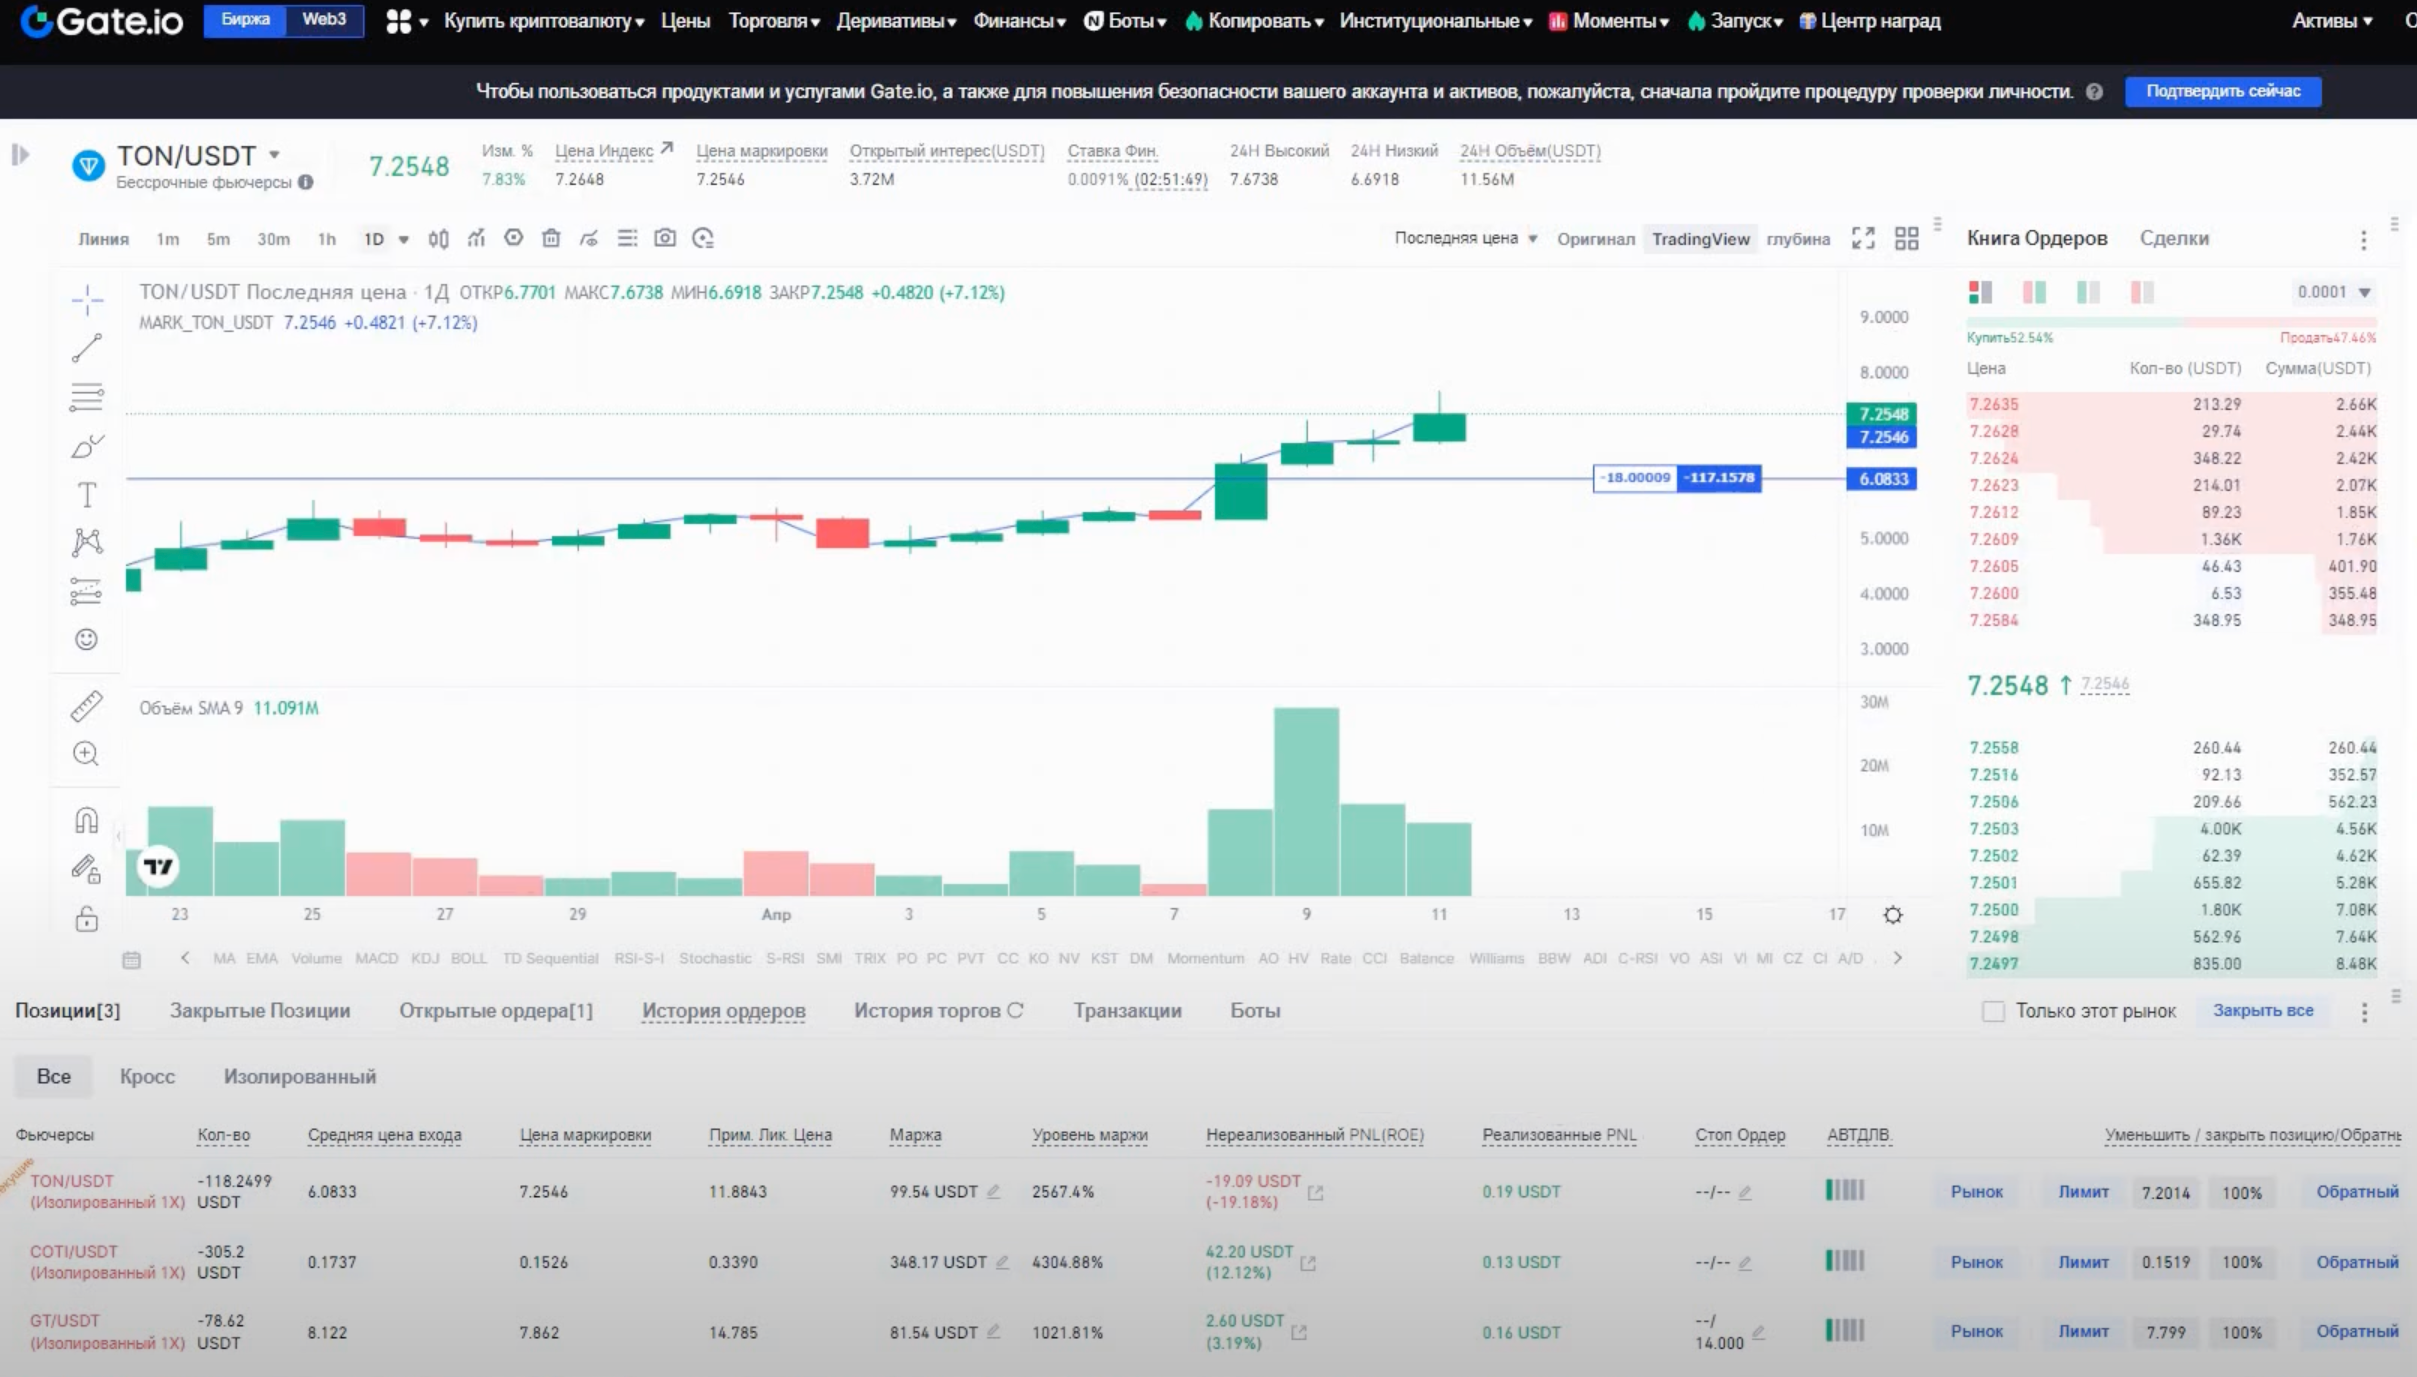Image resolution: width=2417 pixels, height=1377 pixels.
Task: Pick the brush drawing tool
Action: [x=87, y=446]
